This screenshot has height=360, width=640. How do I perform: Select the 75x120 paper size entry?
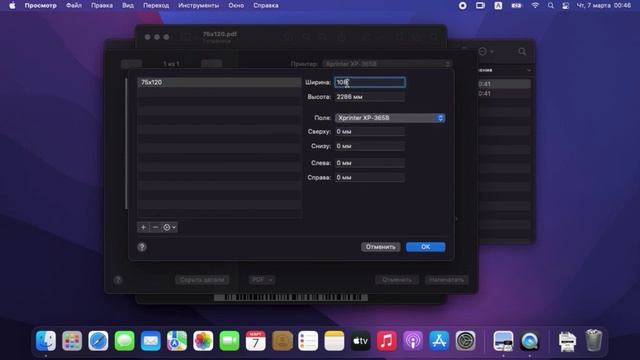point(220,82)
